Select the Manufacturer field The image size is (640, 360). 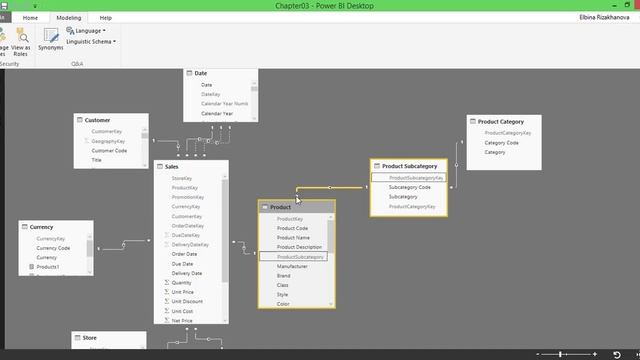click(x=293, y=266)
